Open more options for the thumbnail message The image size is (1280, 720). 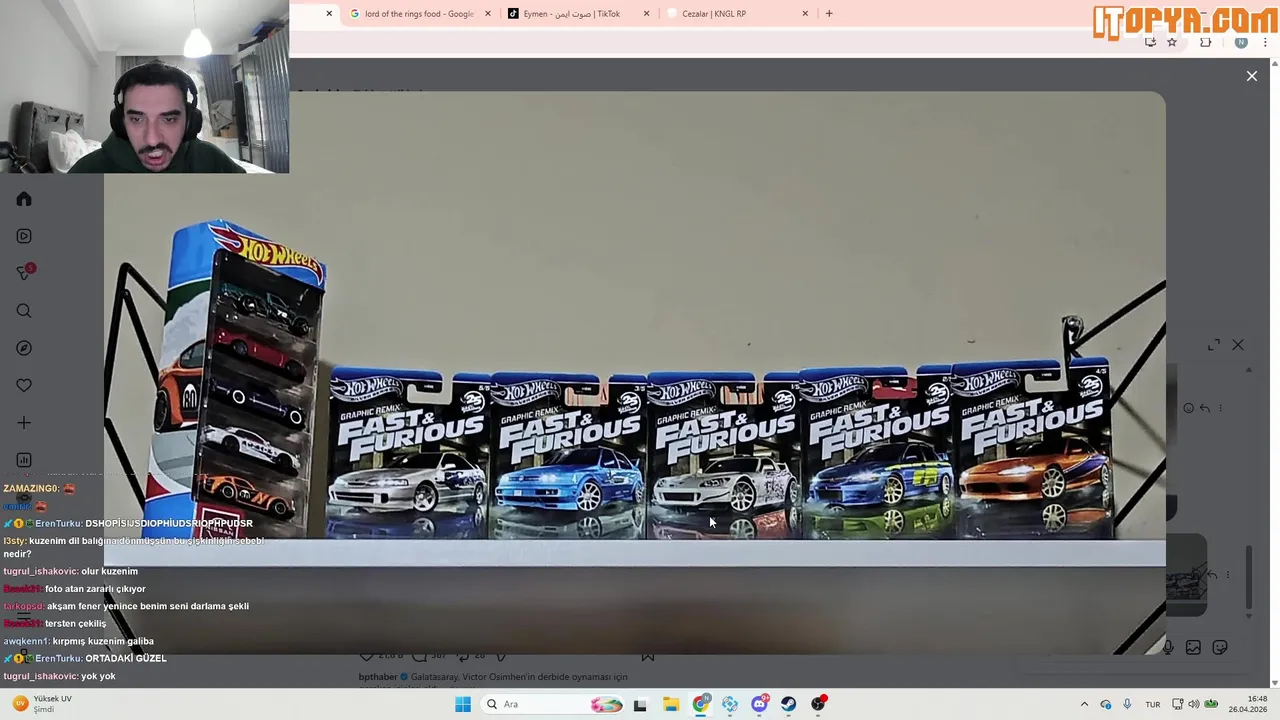click(1228, 575)
